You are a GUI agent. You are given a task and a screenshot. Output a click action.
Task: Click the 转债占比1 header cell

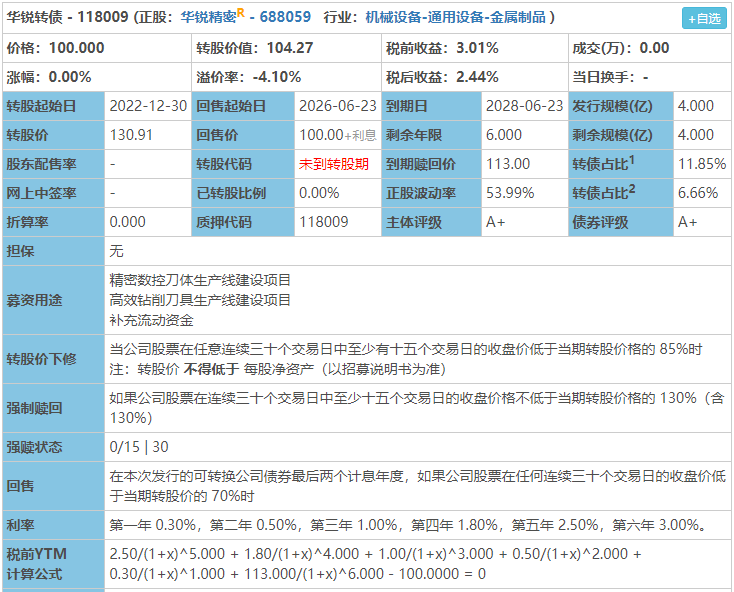point(621,164)
